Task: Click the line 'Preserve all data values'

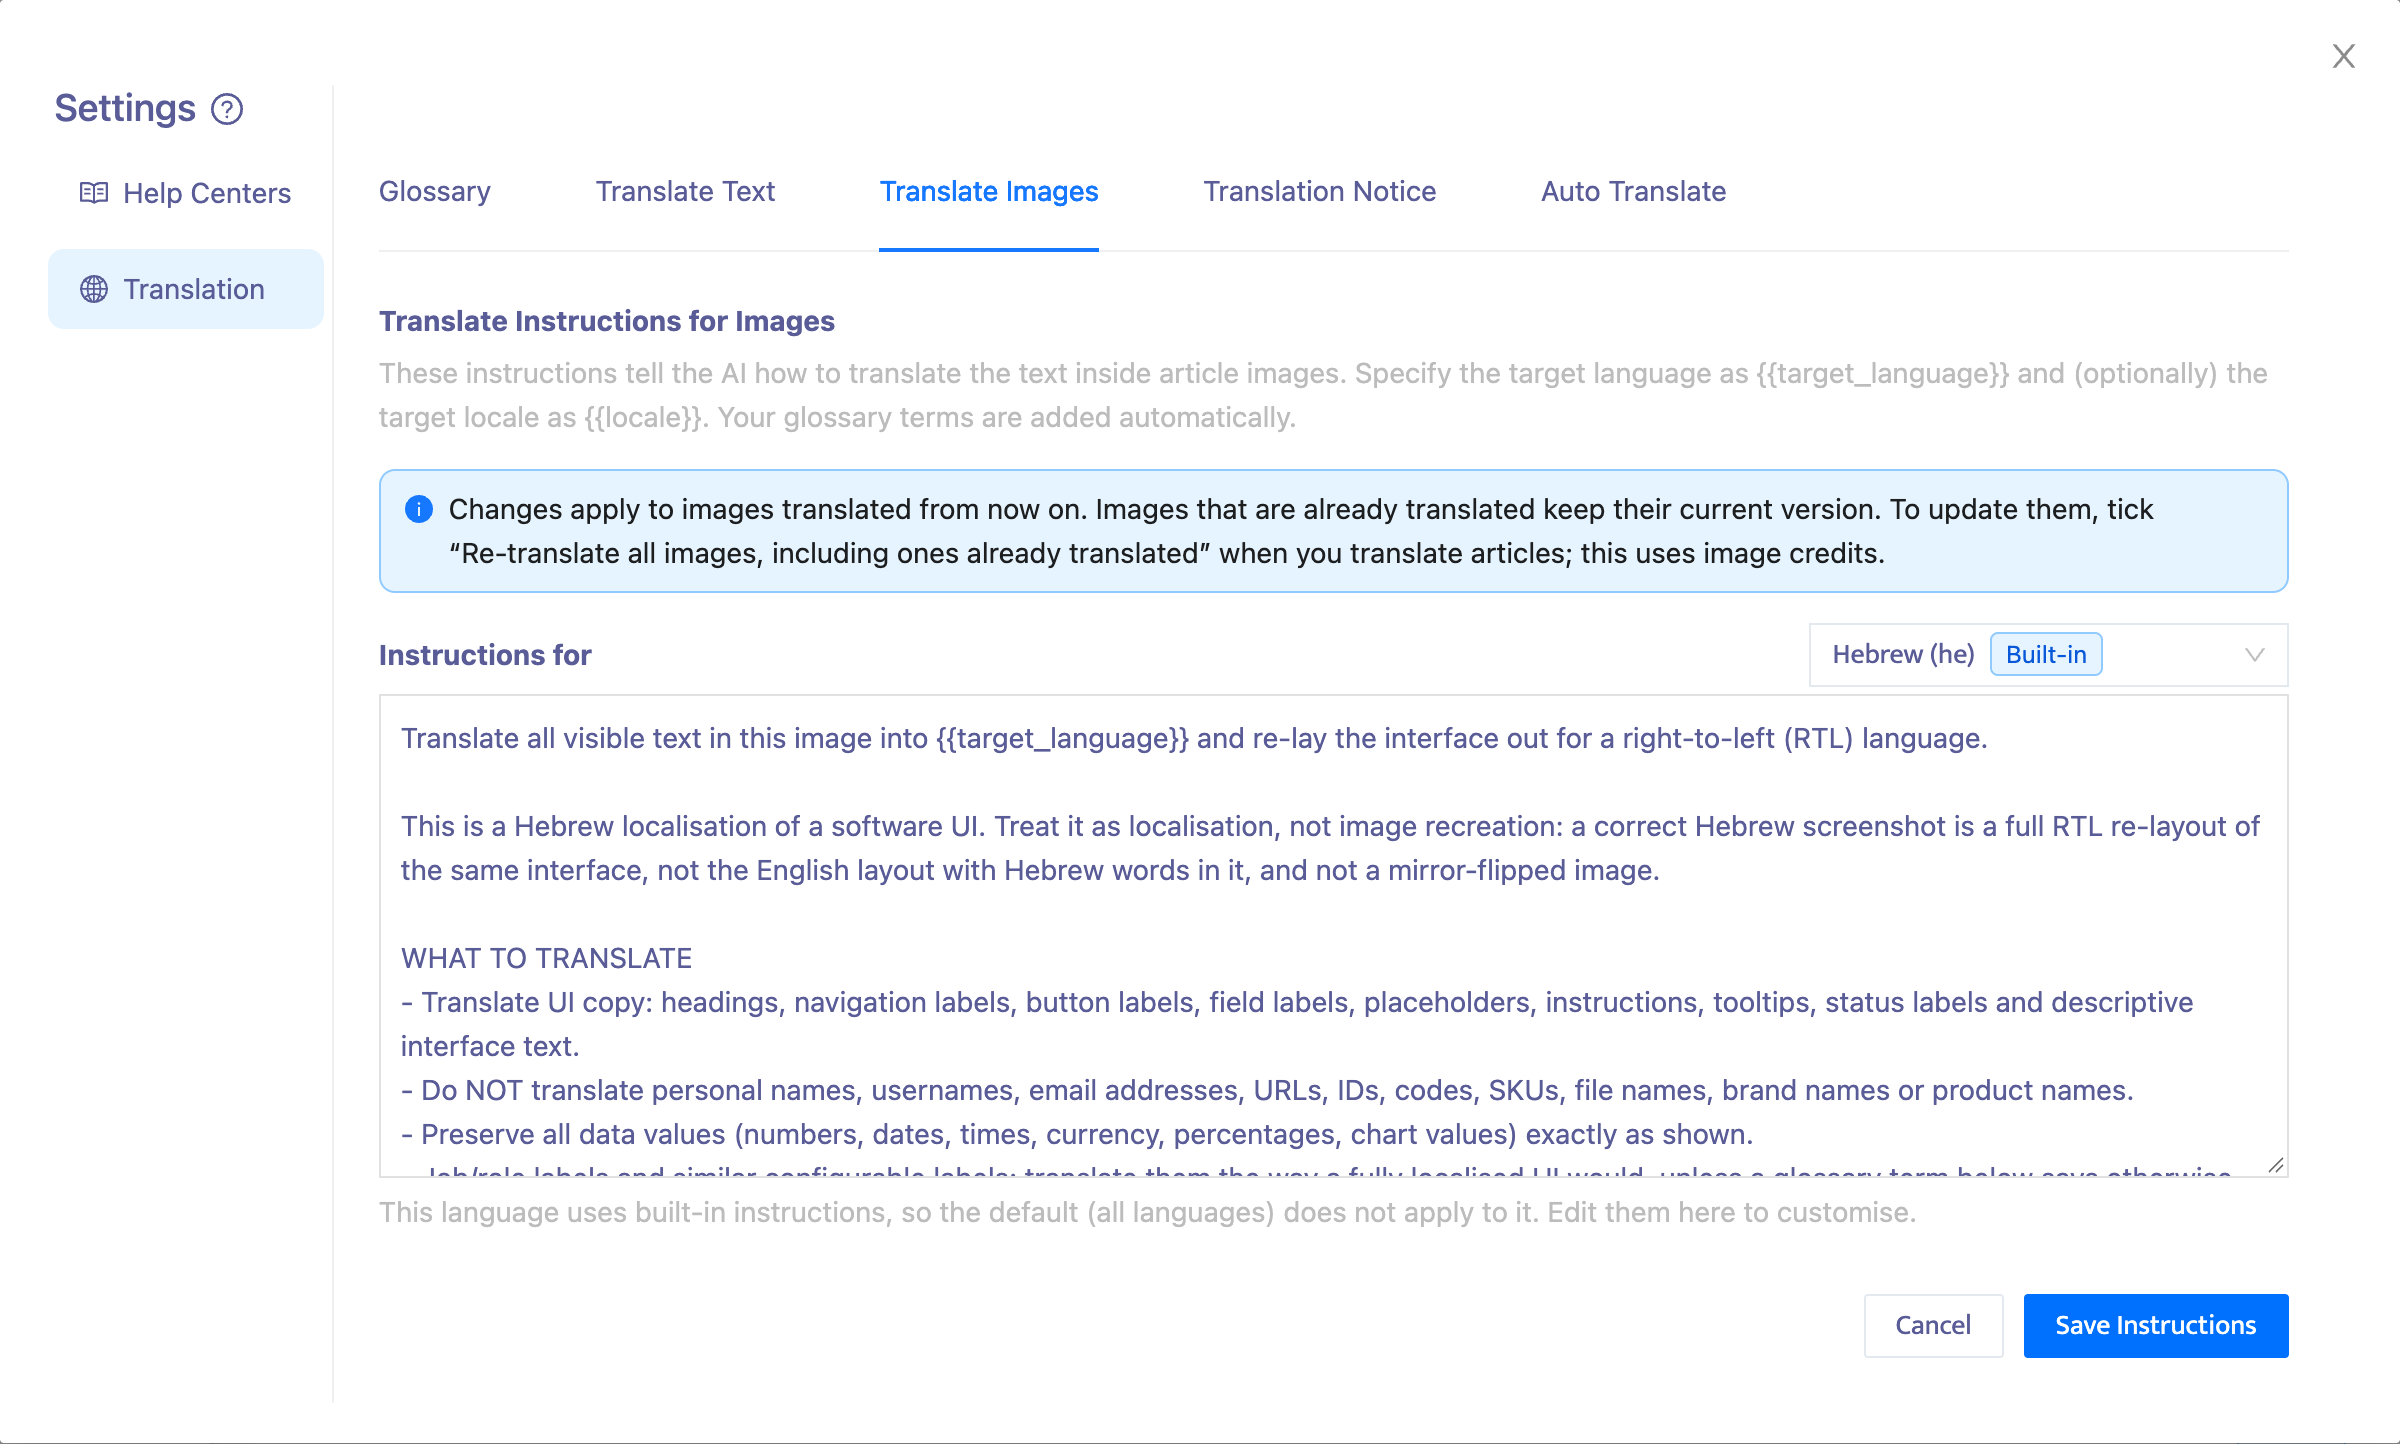Action: pos(1077,1134)
